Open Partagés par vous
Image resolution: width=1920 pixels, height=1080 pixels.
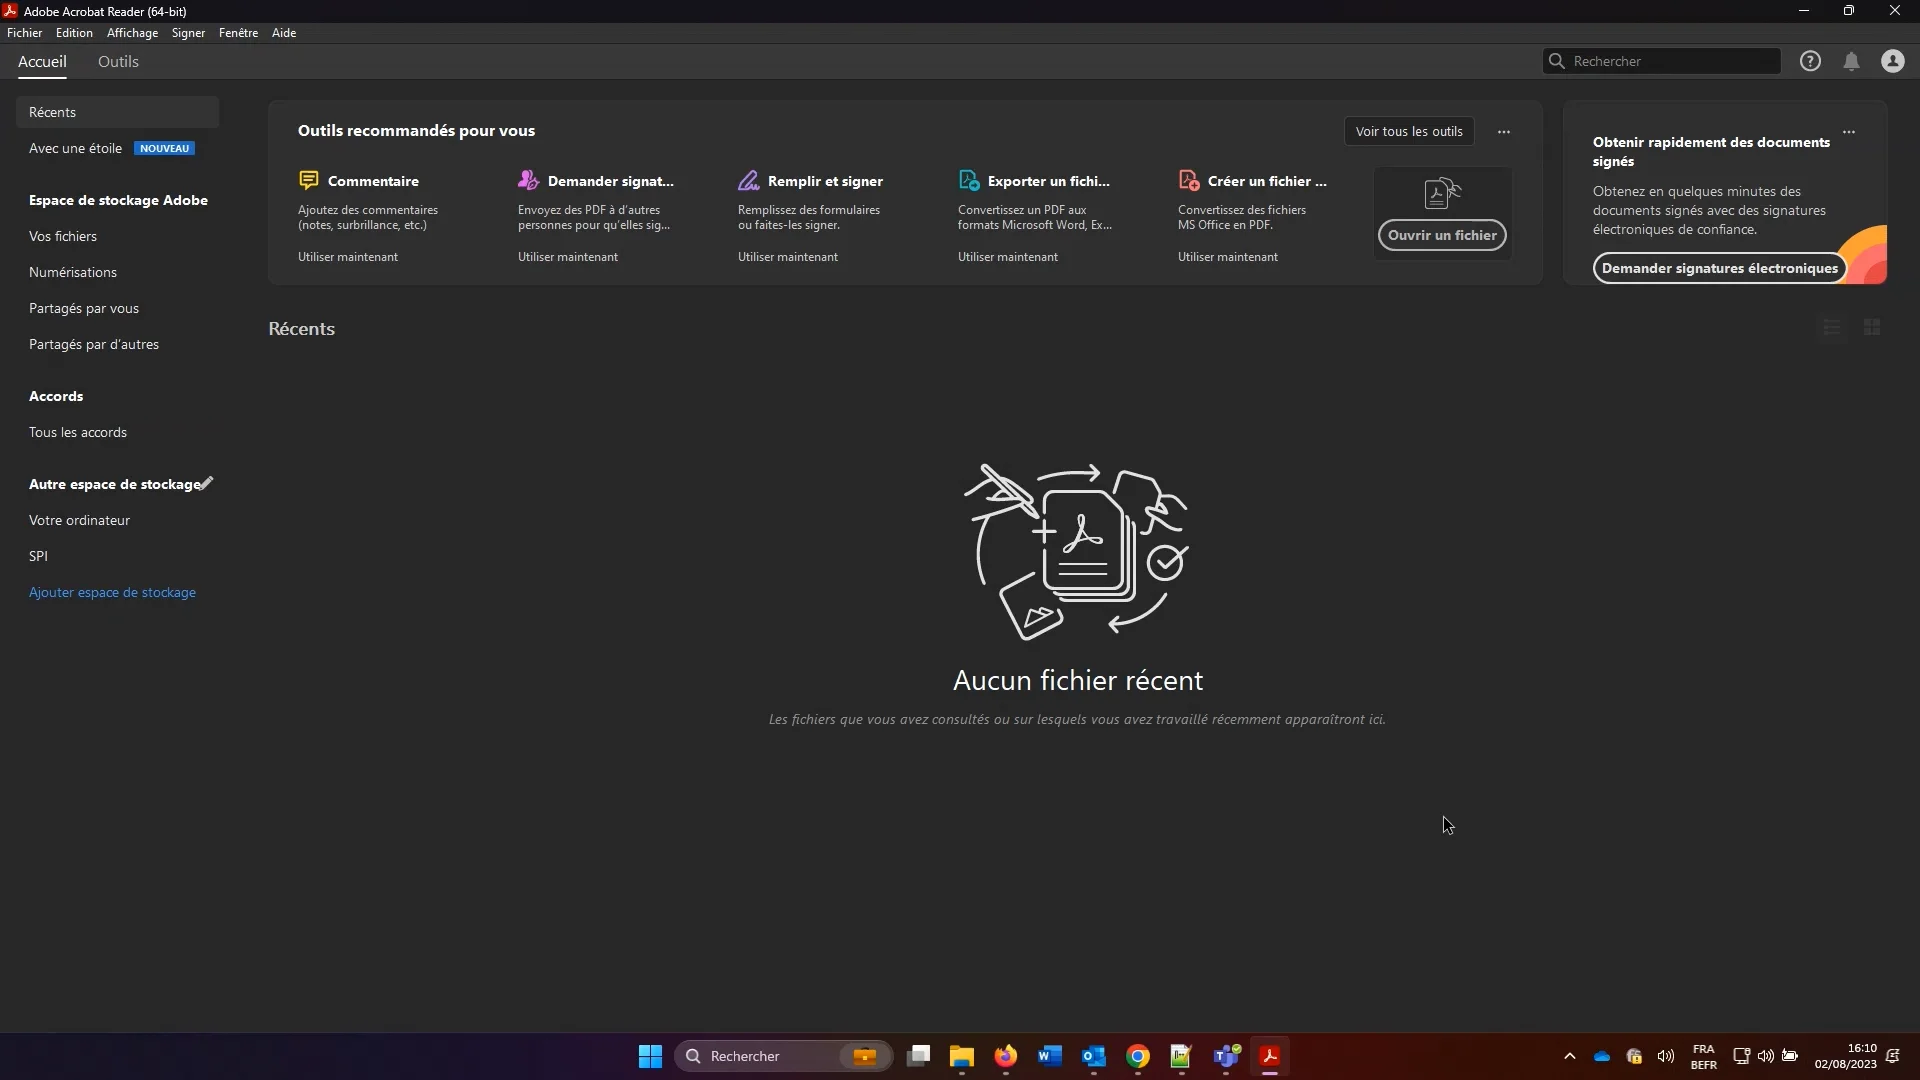(x=84, y=308)
